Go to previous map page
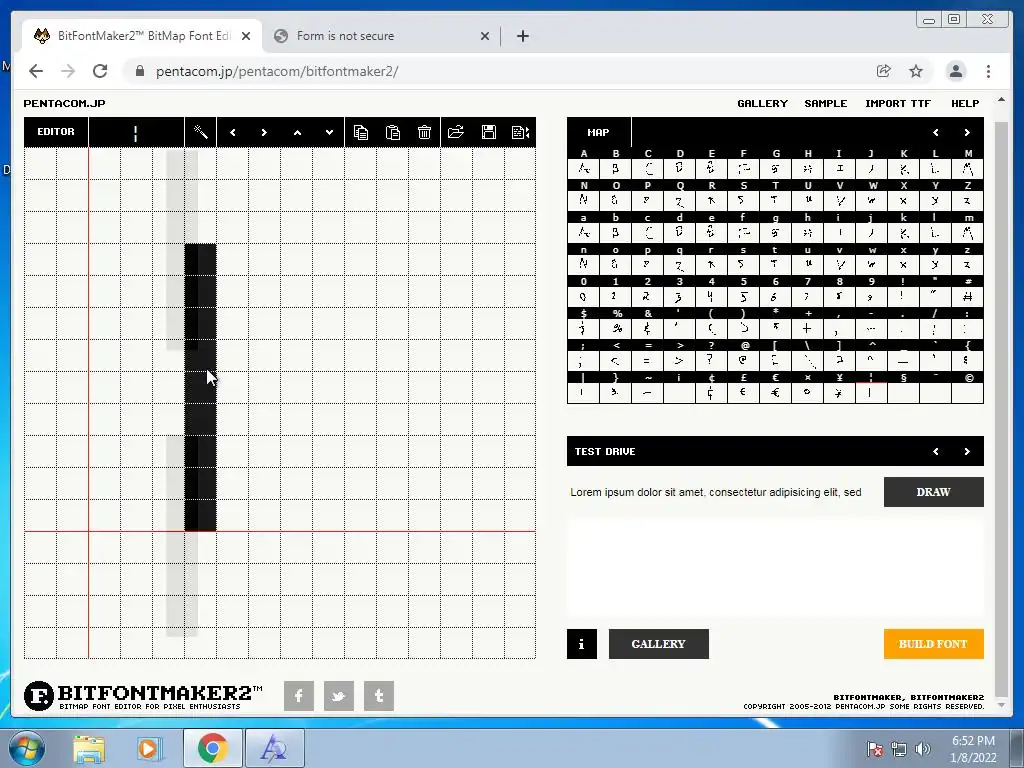 pyautogui.click(x=936, y=133)
